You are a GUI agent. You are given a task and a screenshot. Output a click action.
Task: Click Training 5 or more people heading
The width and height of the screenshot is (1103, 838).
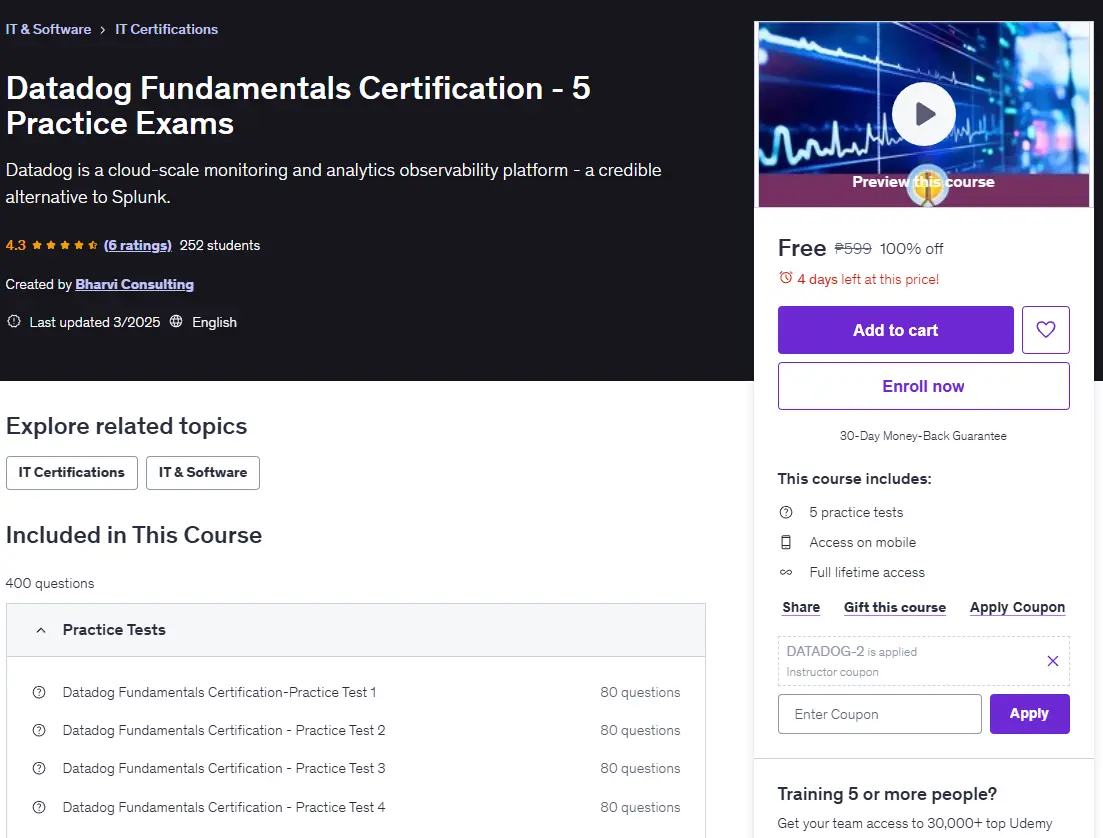tap(887, 794)
